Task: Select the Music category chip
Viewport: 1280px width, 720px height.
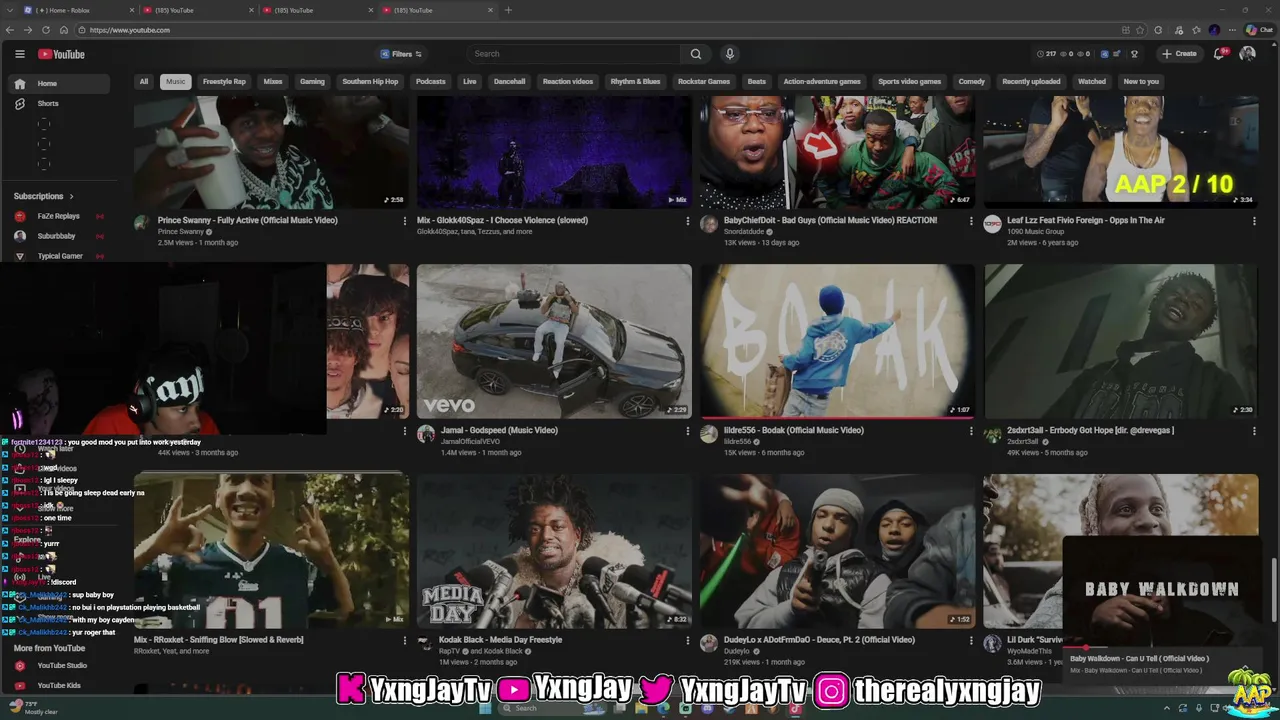Action: 176,82
